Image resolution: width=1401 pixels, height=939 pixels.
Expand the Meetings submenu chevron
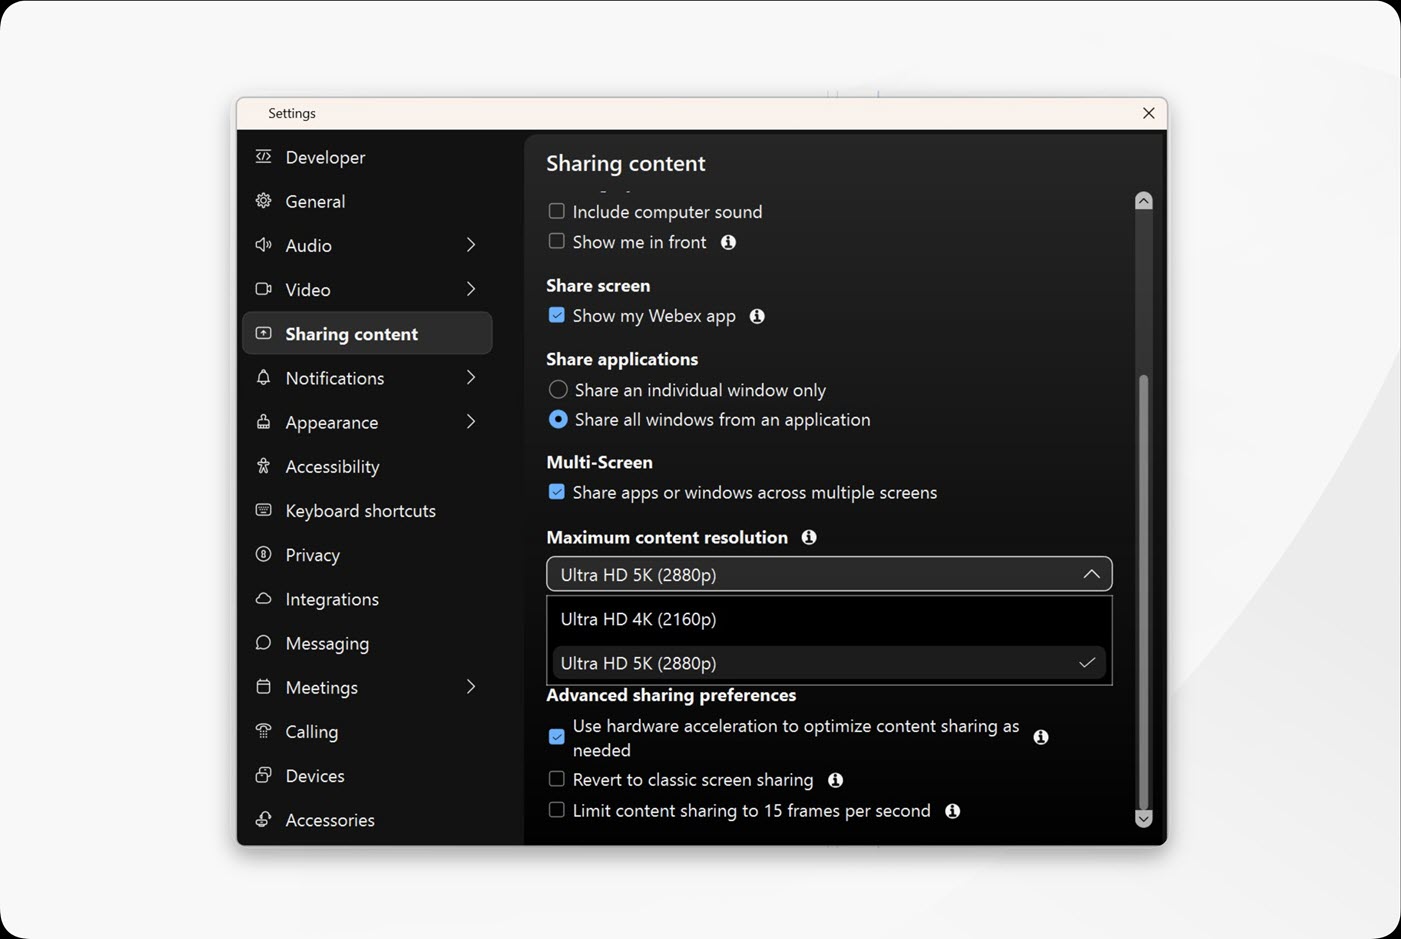click(x=470, y=687)
